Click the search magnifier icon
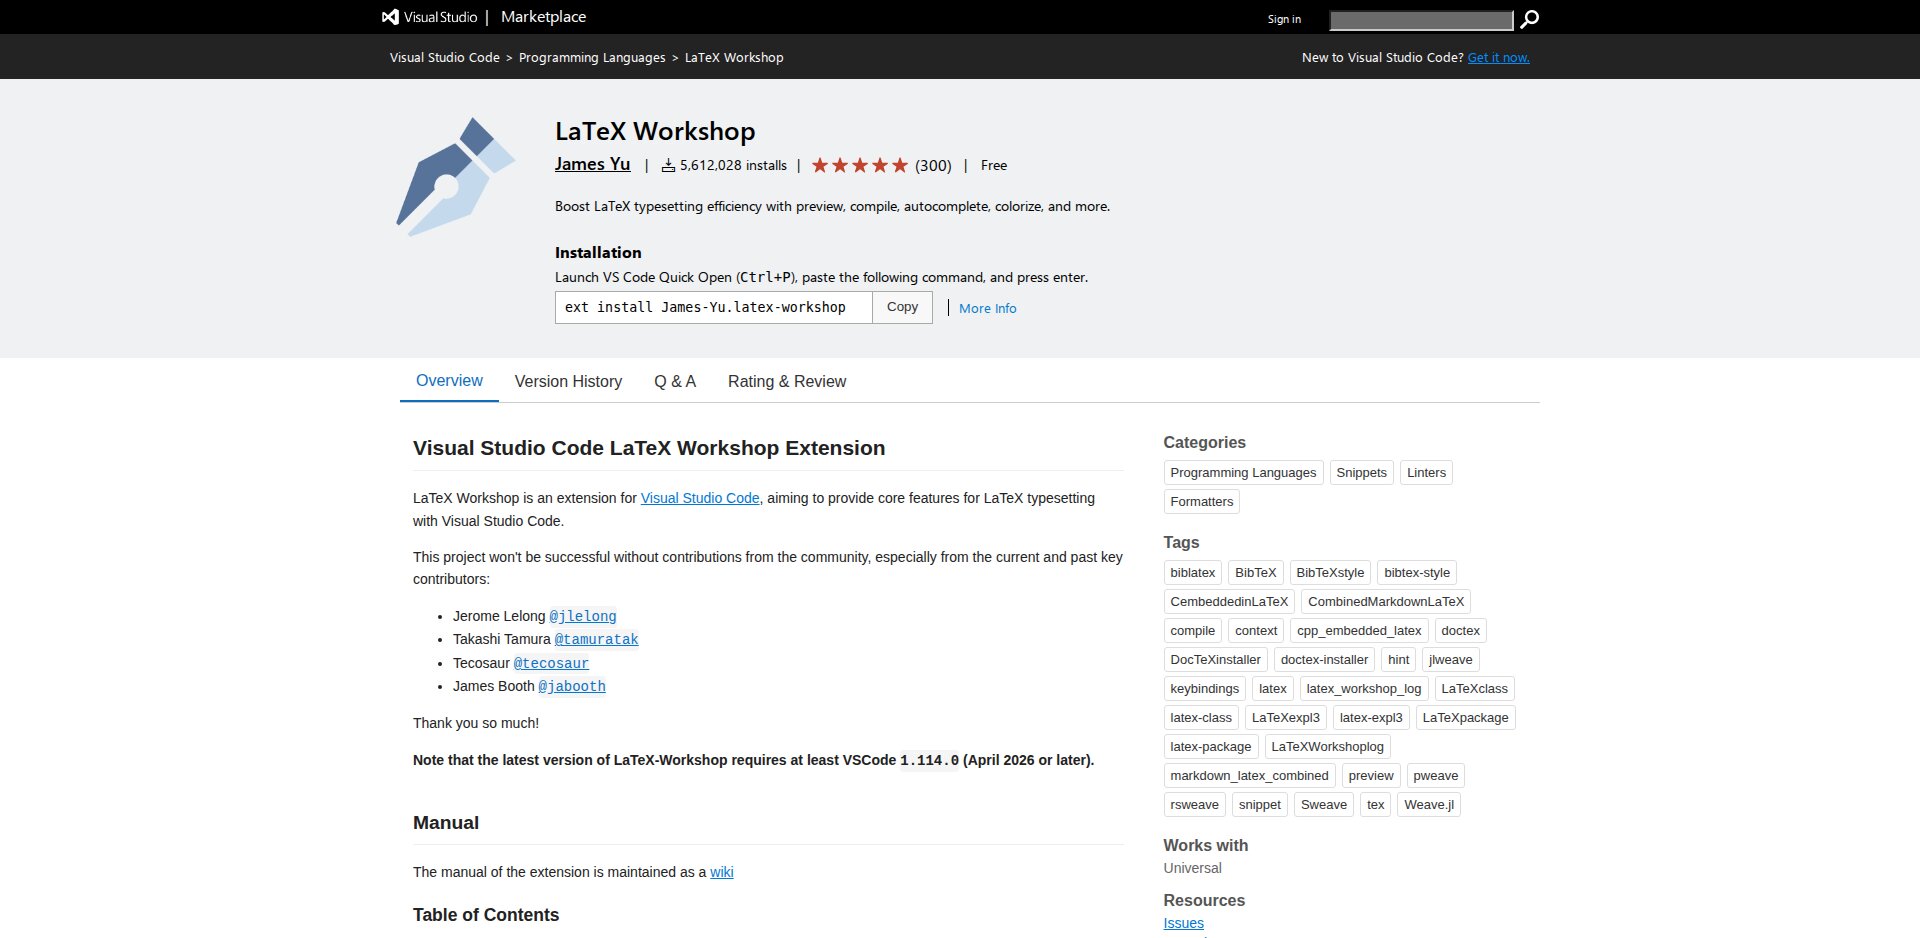1920x938 pixels. tap(1529, 19)
